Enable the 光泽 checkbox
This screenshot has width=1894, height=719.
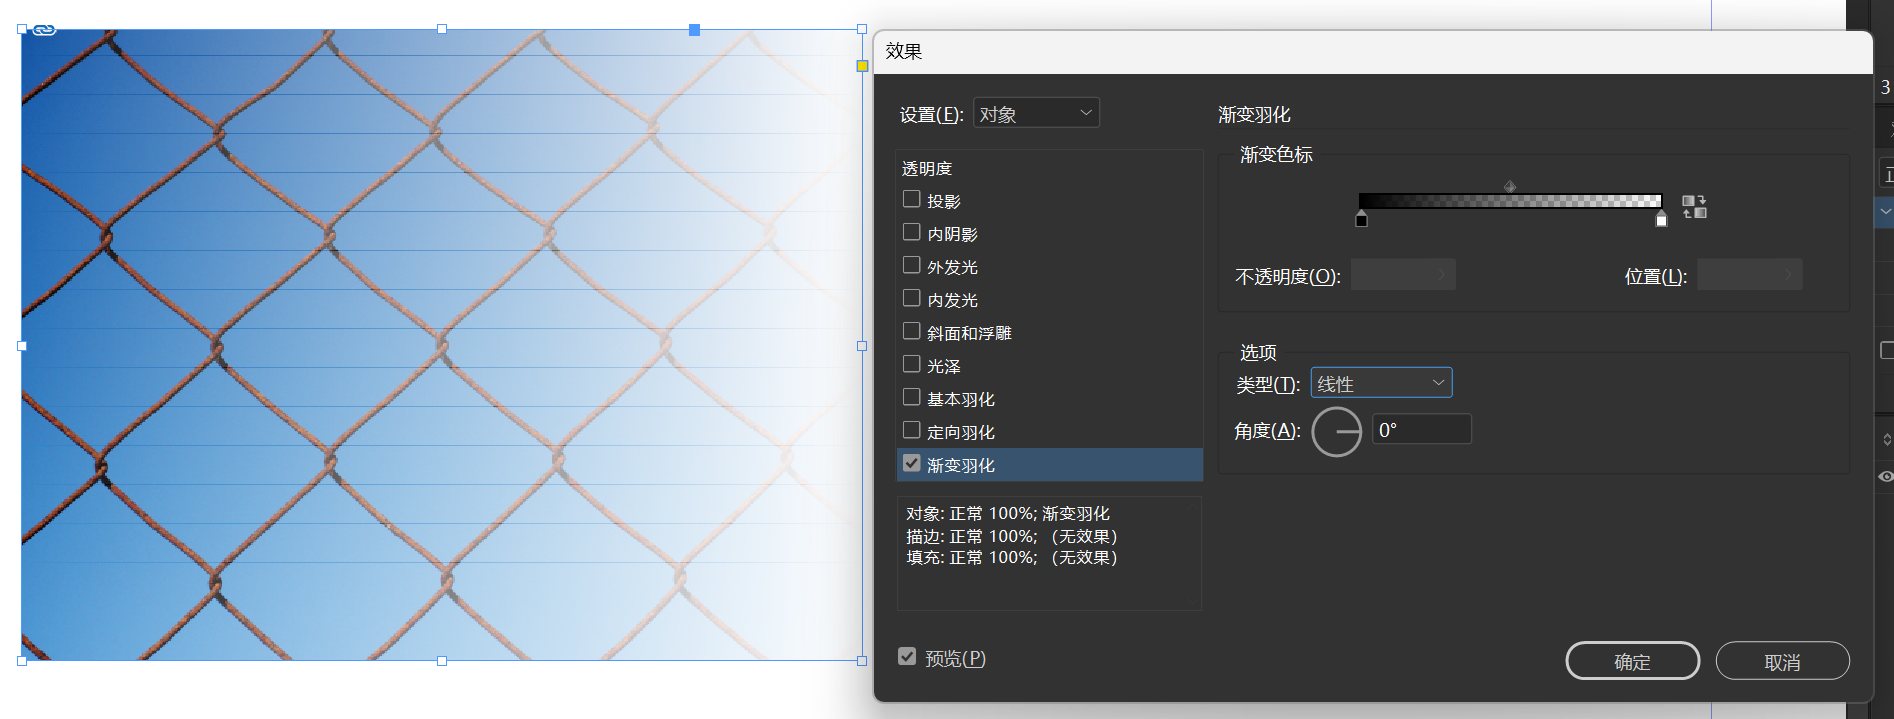click(911, 364)
